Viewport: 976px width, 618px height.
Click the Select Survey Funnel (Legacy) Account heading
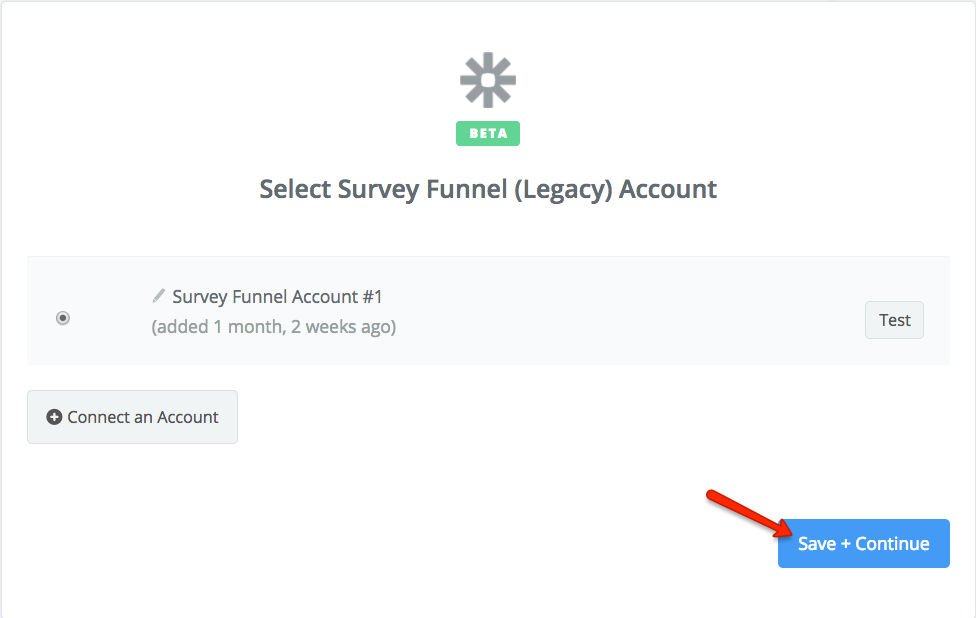(x=488, y=189)
